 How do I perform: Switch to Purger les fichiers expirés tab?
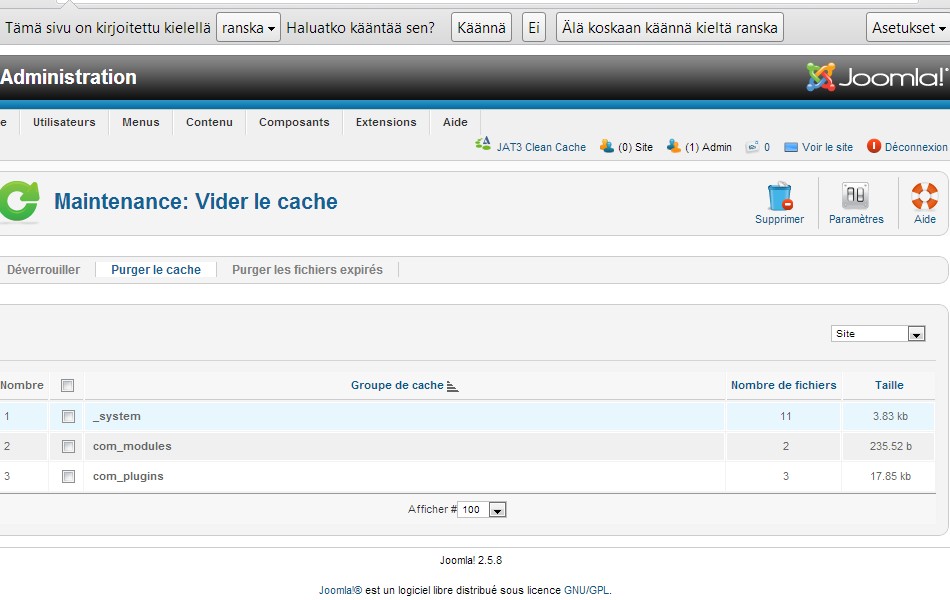pos(307,269)
